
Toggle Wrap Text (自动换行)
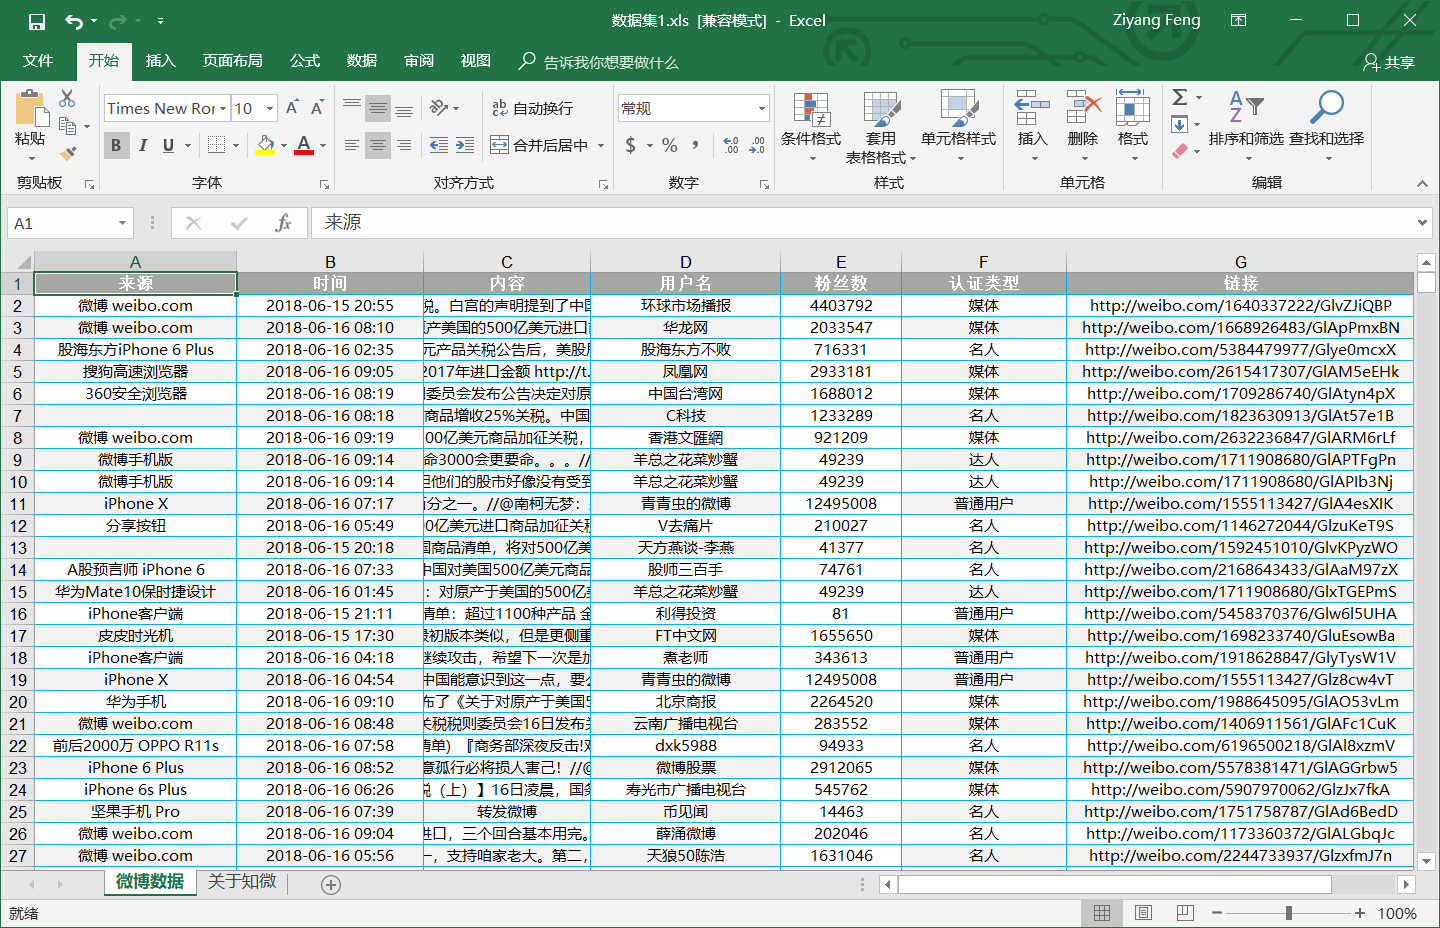[532, 108]
